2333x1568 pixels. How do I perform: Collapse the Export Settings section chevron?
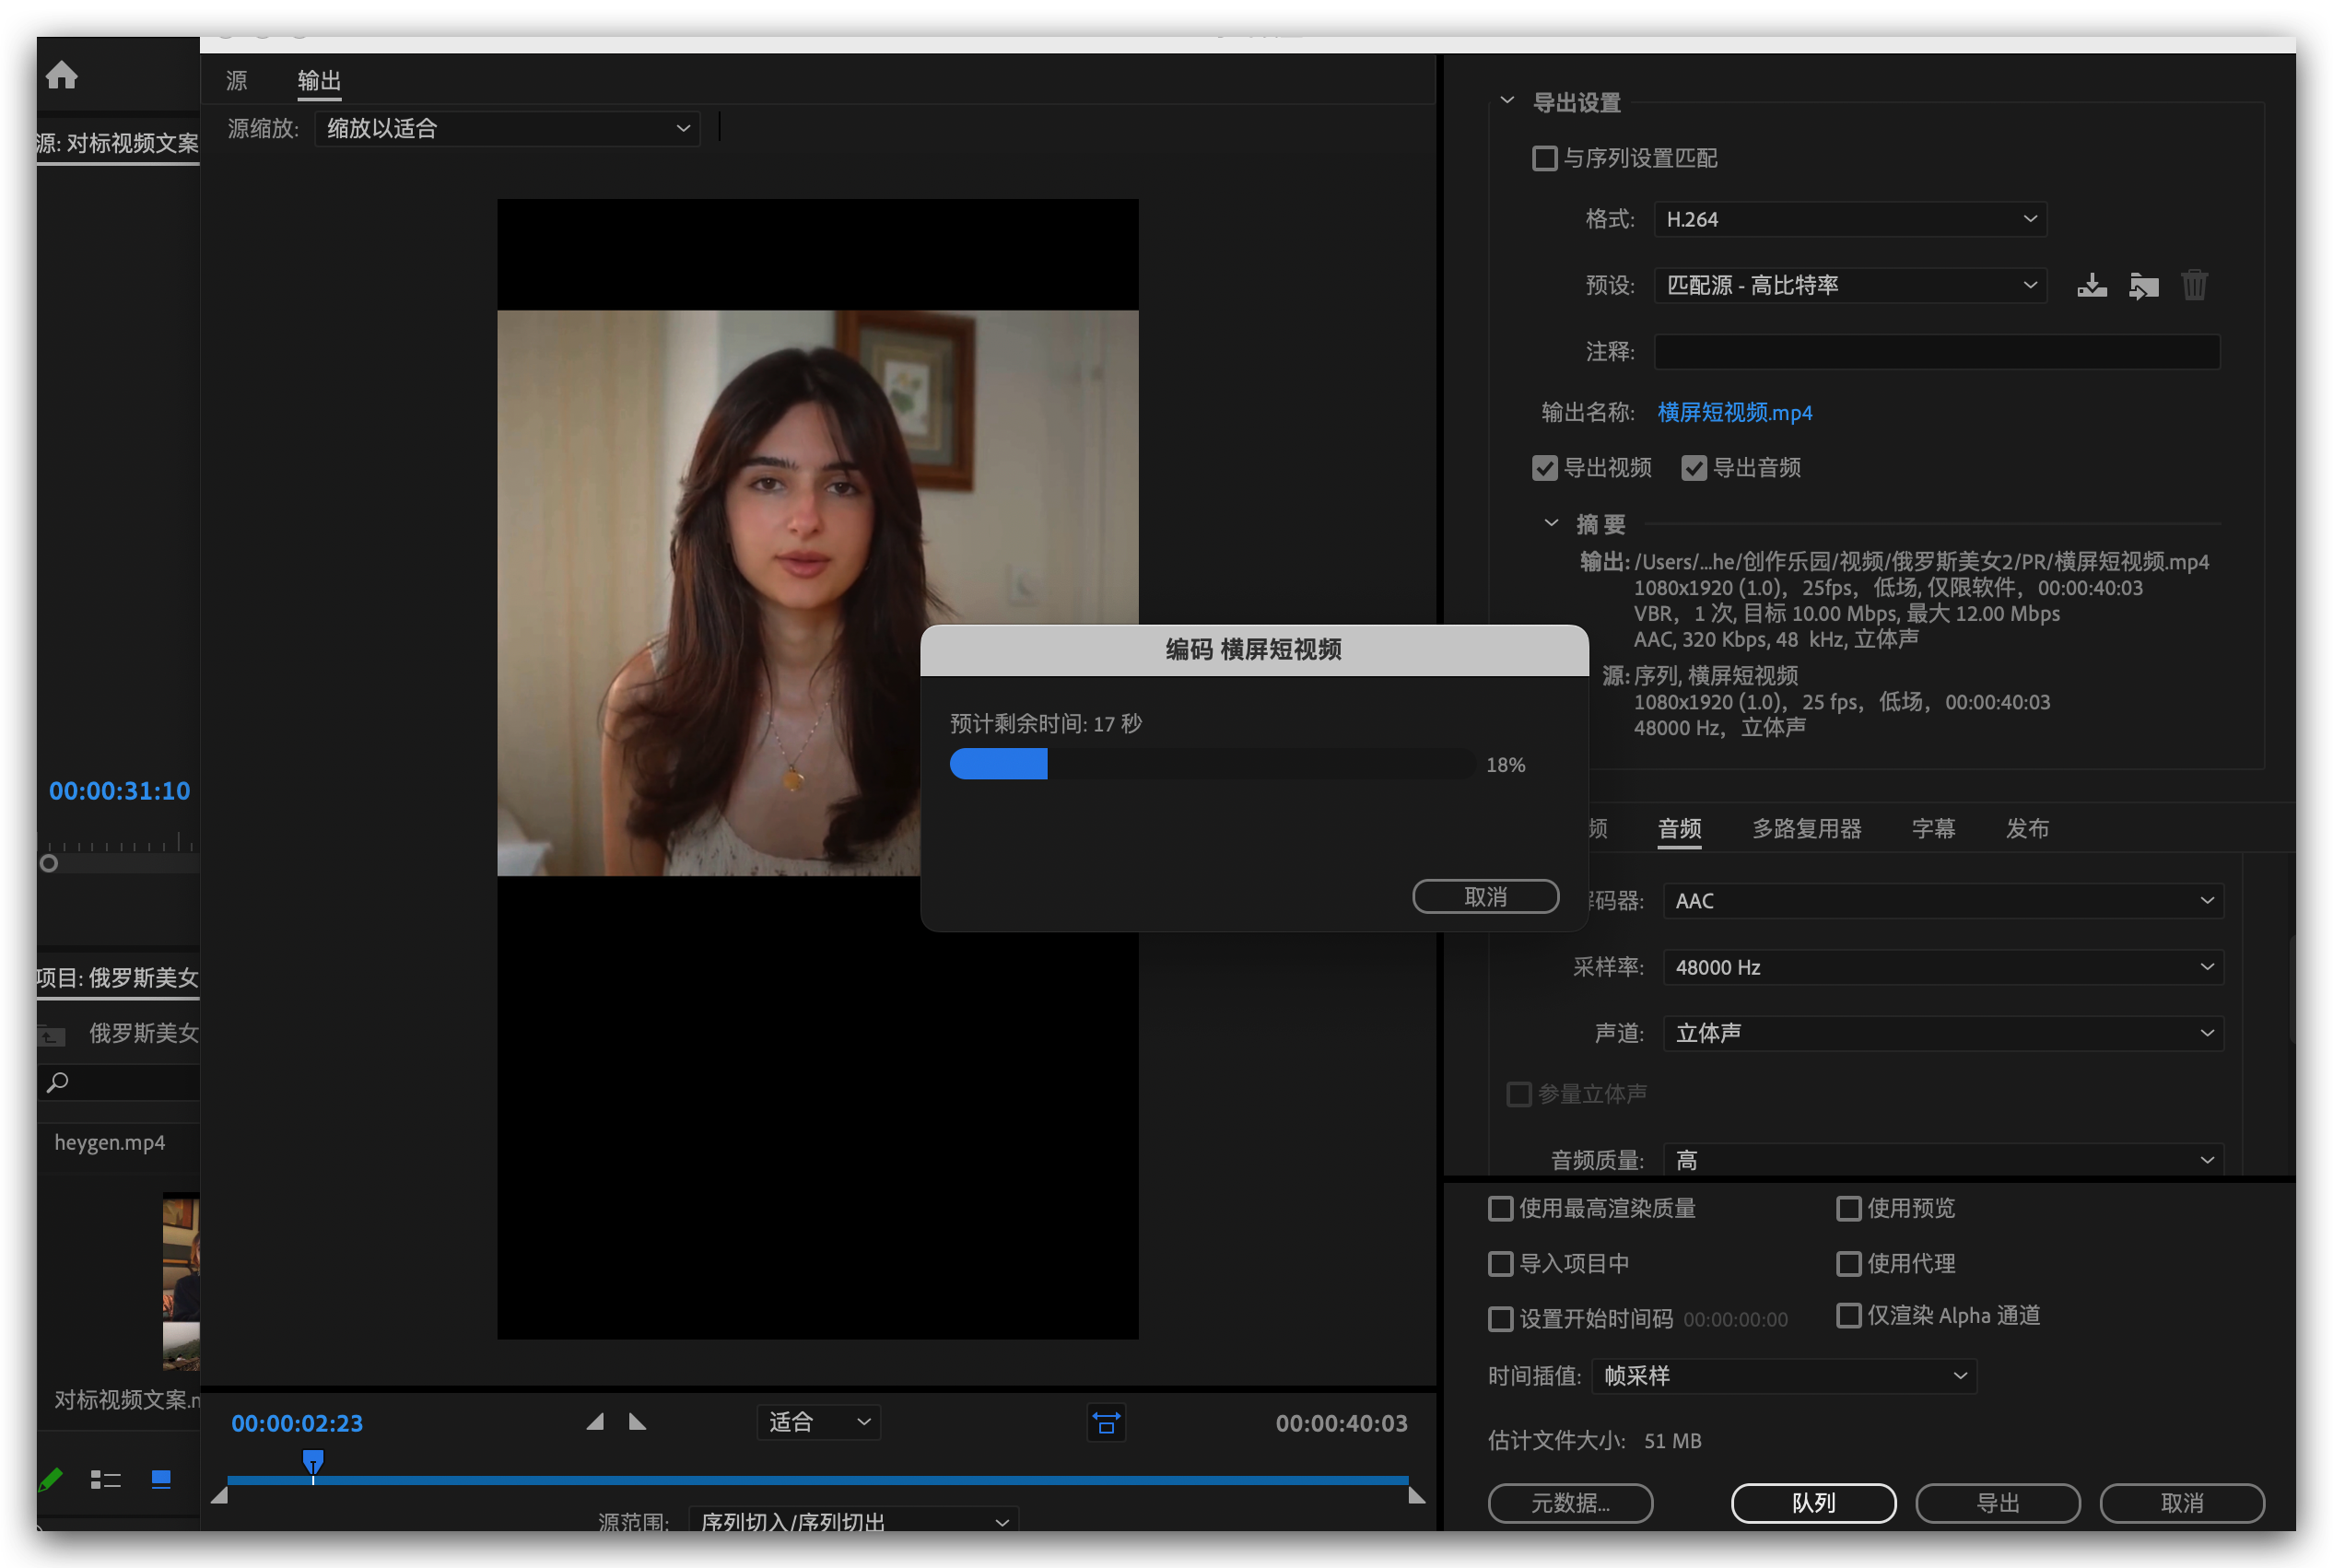[x=1507, y=101]
